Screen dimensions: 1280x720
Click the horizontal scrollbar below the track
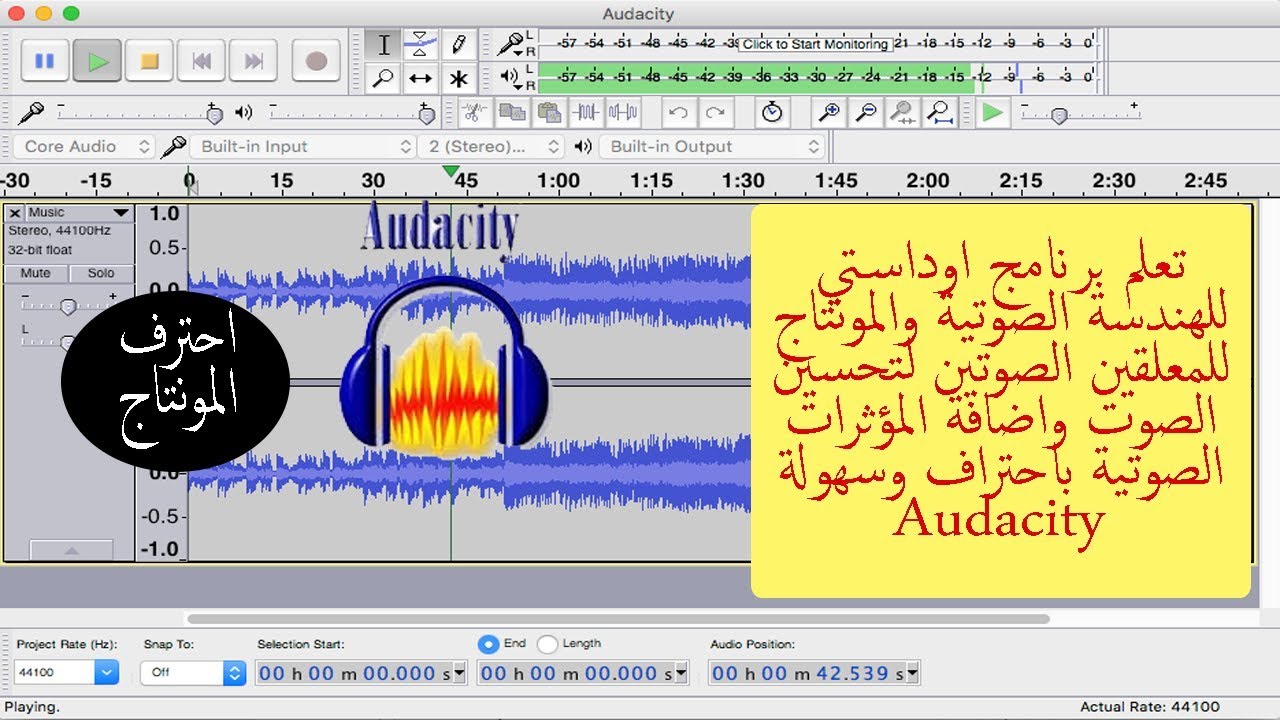point(618,619)
